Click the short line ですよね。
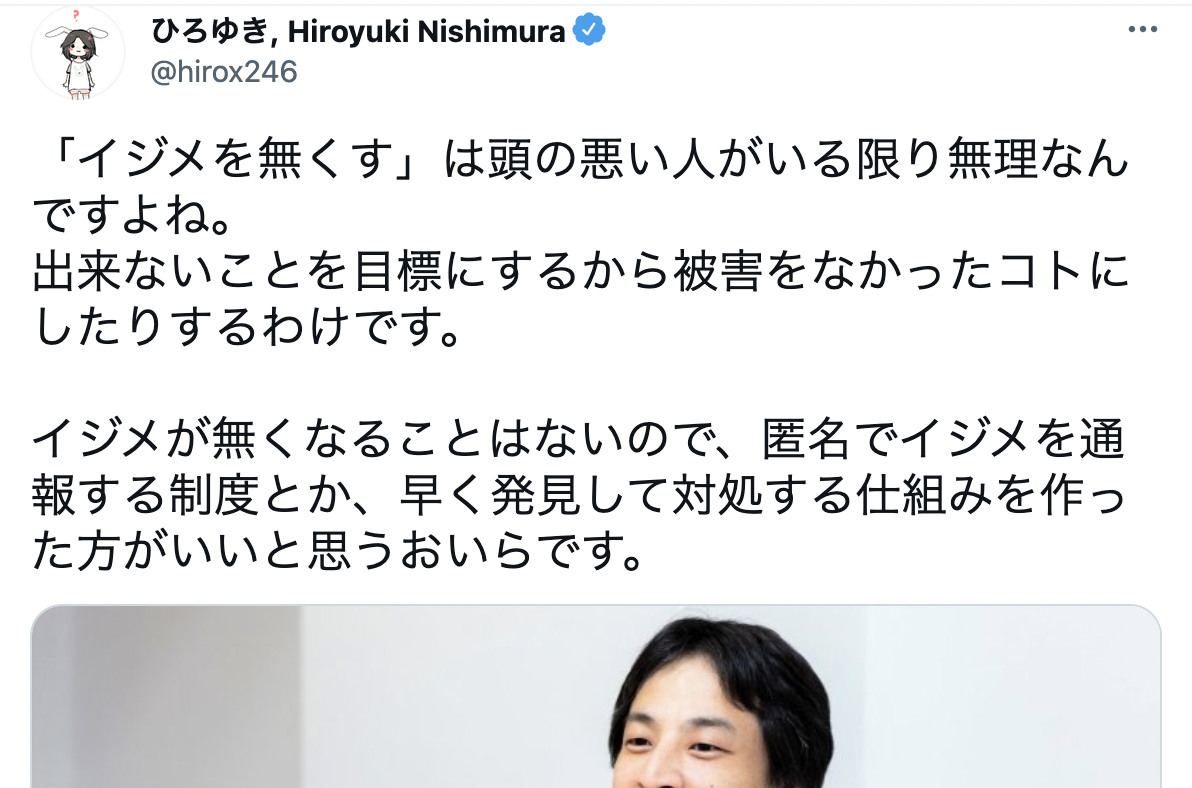This screenshot has height=788, width=1192. click(x=132, y=217)
